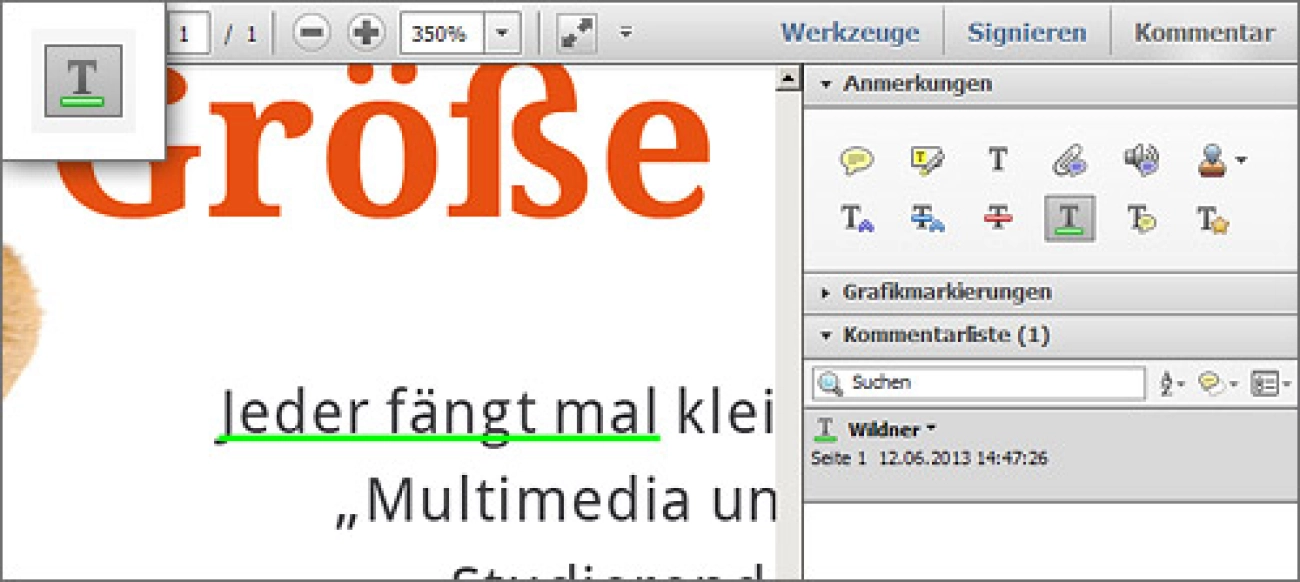The height and width of the screenshot is (582, 1300).
Task: Select the attach file annotation tool
Action: click(x=1070, y=160)
